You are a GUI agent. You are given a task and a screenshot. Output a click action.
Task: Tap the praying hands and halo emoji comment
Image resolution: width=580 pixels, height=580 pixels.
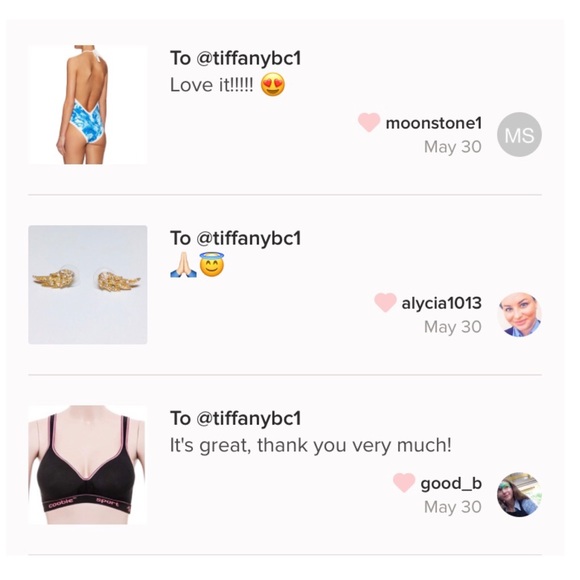click(197, 265)
